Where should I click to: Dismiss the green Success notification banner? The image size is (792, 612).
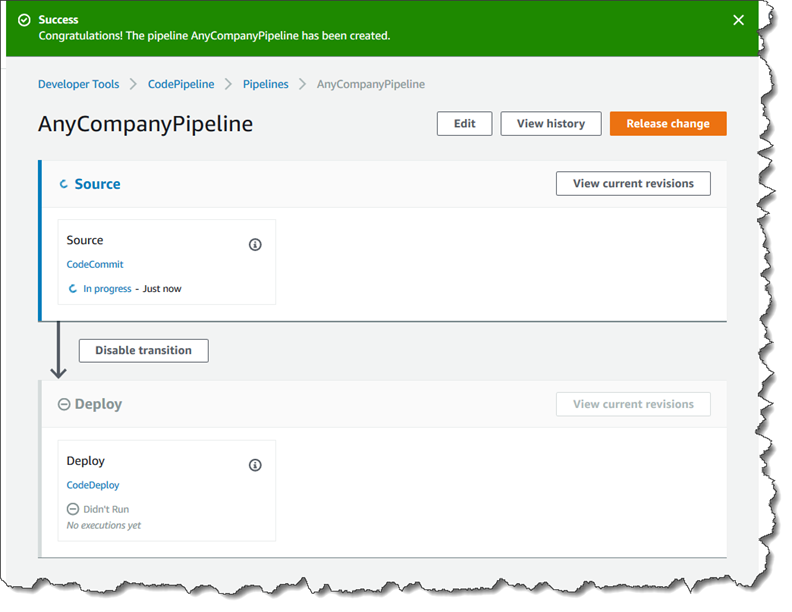click(738, 20)
